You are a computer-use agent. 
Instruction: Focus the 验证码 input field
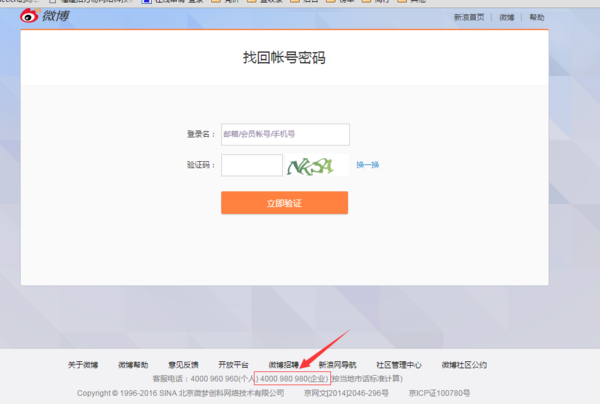pos(252,165)
